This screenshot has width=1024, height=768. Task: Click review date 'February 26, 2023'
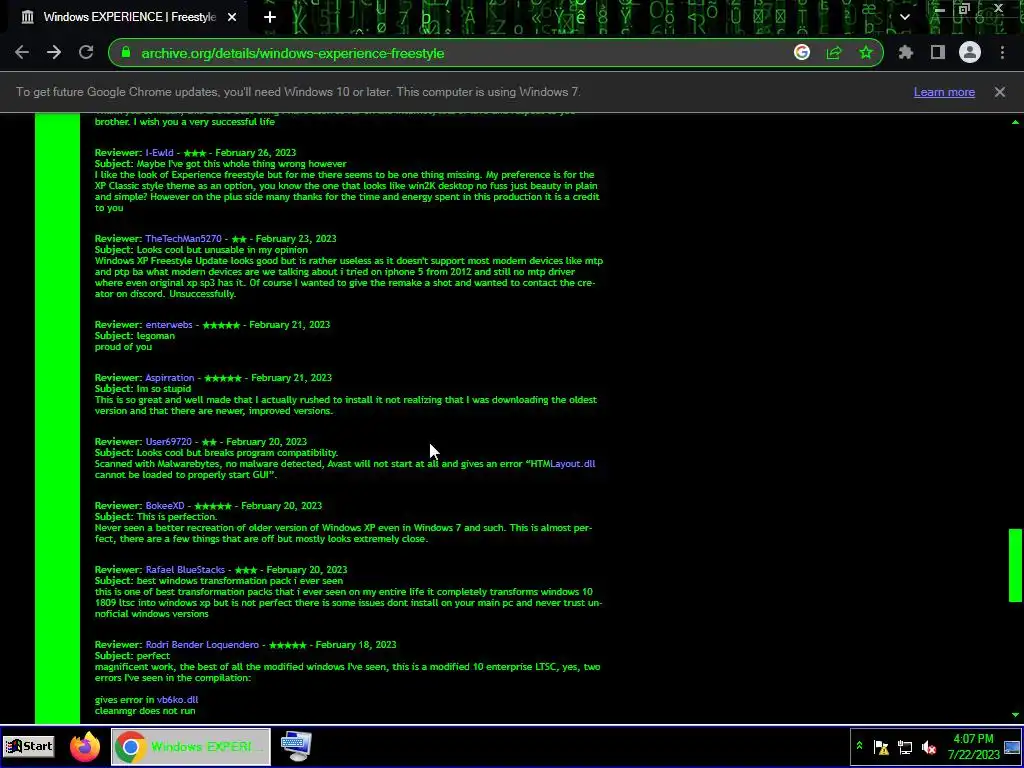coord(255,153)
